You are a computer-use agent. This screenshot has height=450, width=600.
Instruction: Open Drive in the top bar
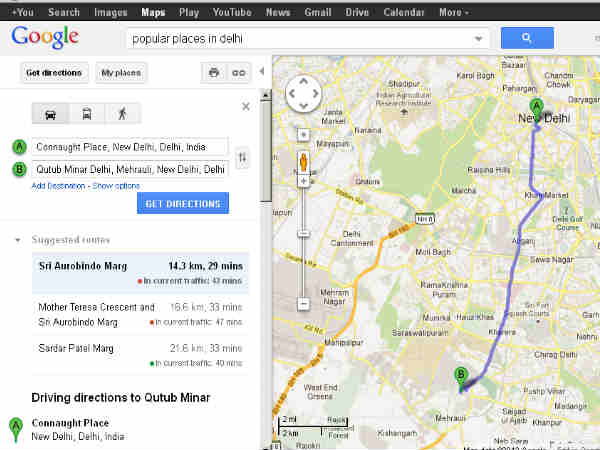pos(357,12)
